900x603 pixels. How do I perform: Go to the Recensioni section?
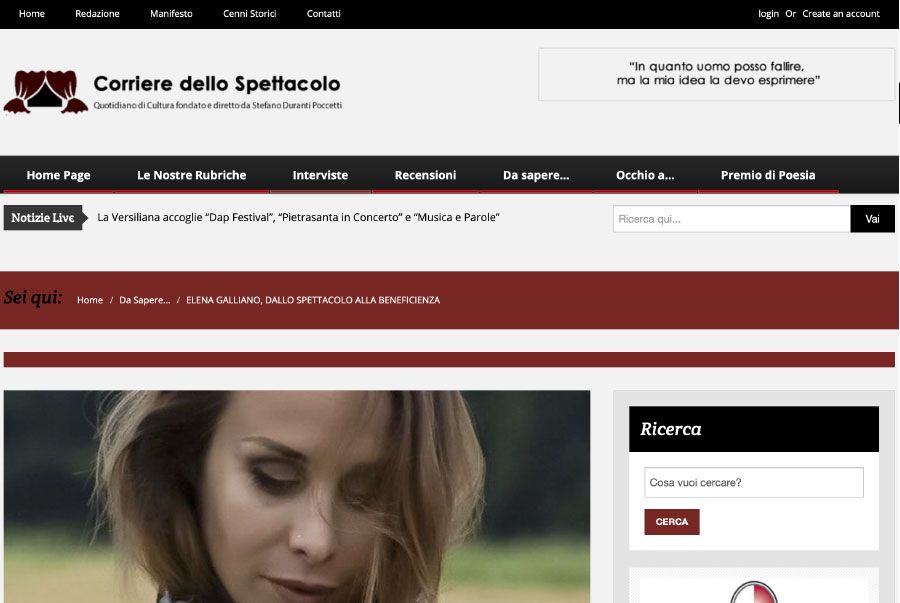[425, 175]
